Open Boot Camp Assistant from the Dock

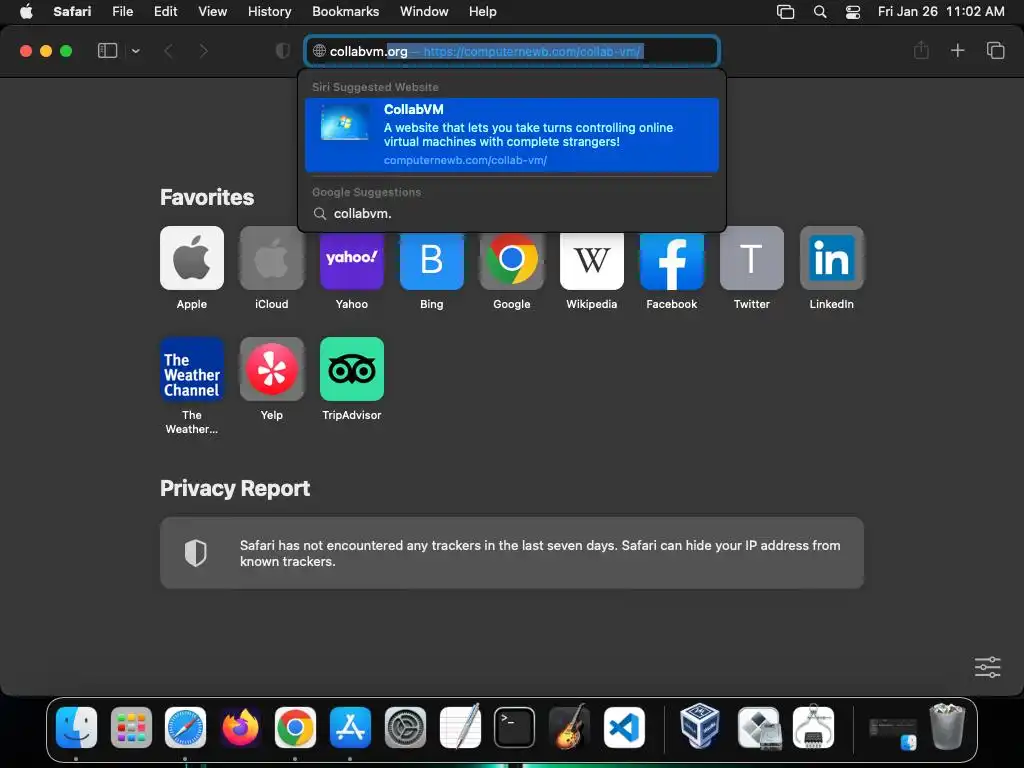click(758, 727)
